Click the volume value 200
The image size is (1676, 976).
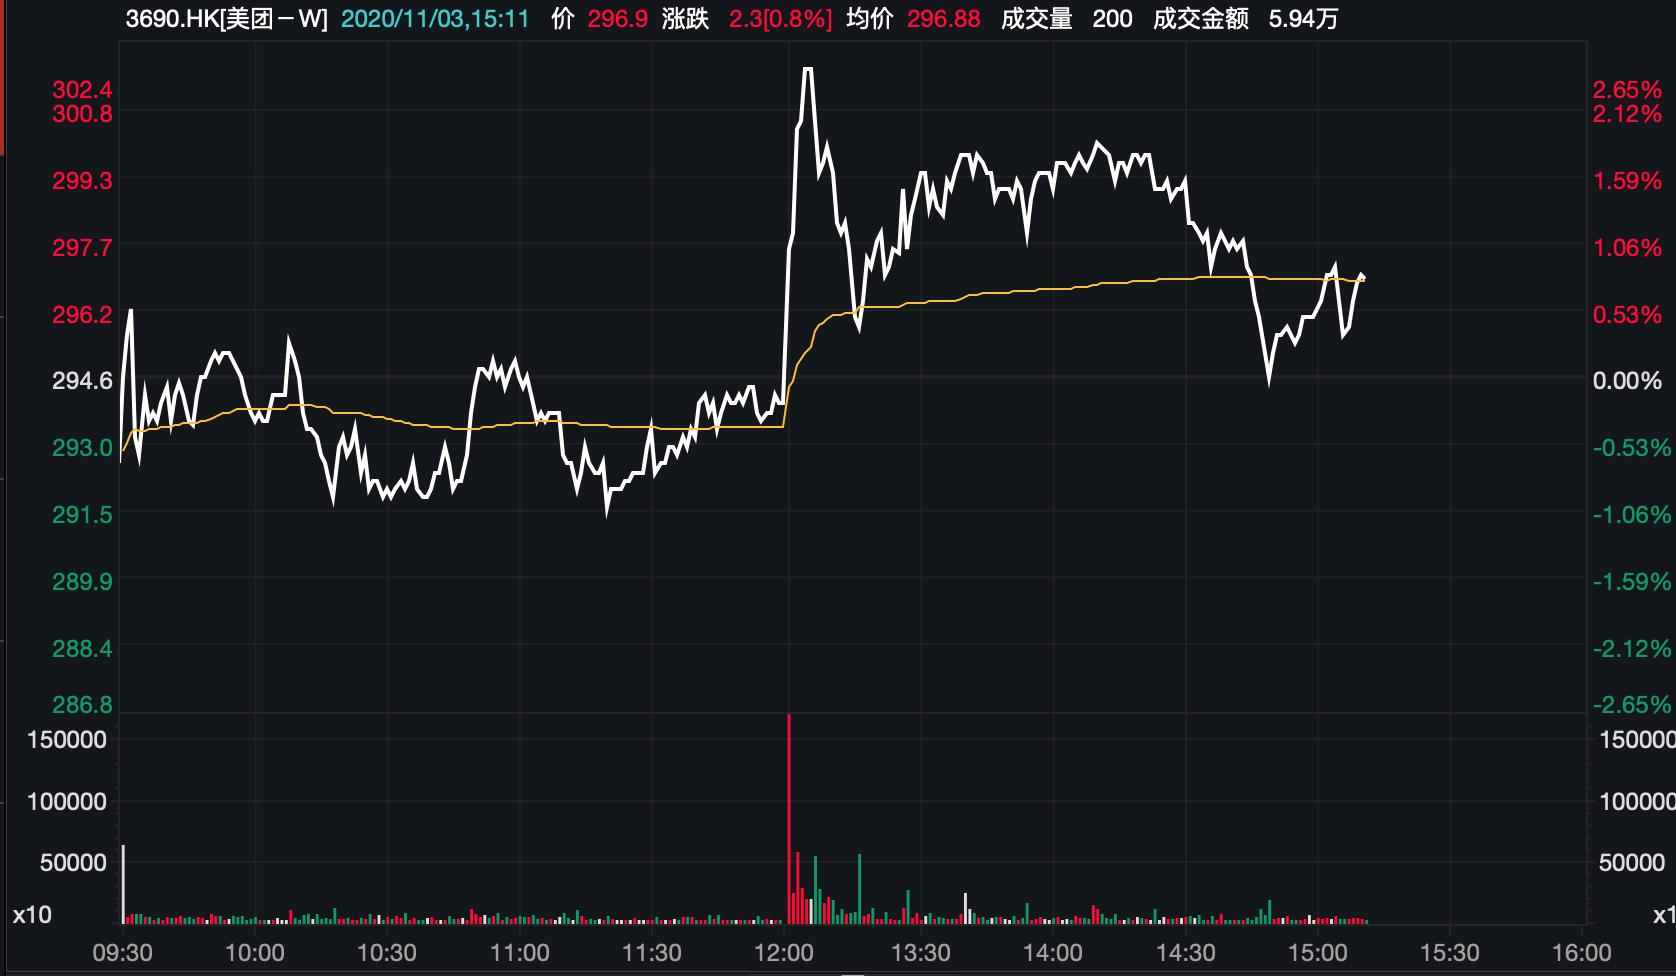click(x=1112, y=19)
